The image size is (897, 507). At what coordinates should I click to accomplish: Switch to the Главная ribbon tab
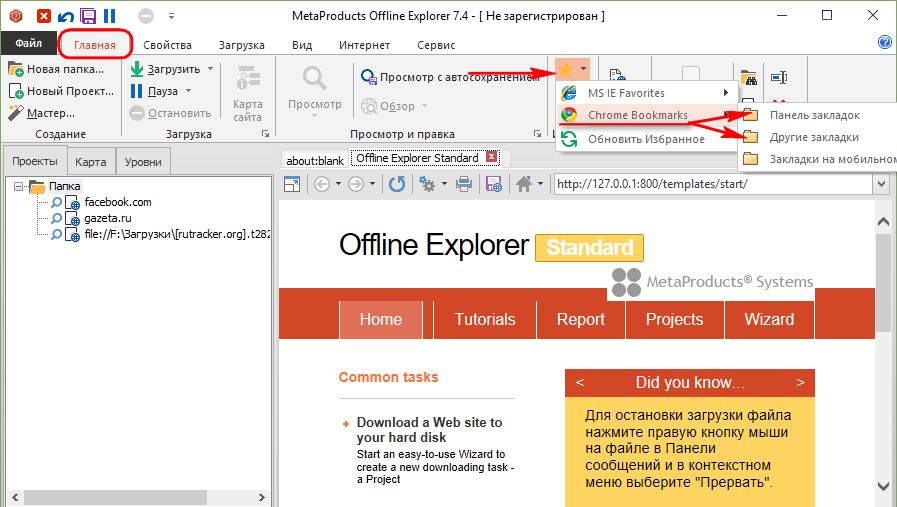click(x=95, y=45)
